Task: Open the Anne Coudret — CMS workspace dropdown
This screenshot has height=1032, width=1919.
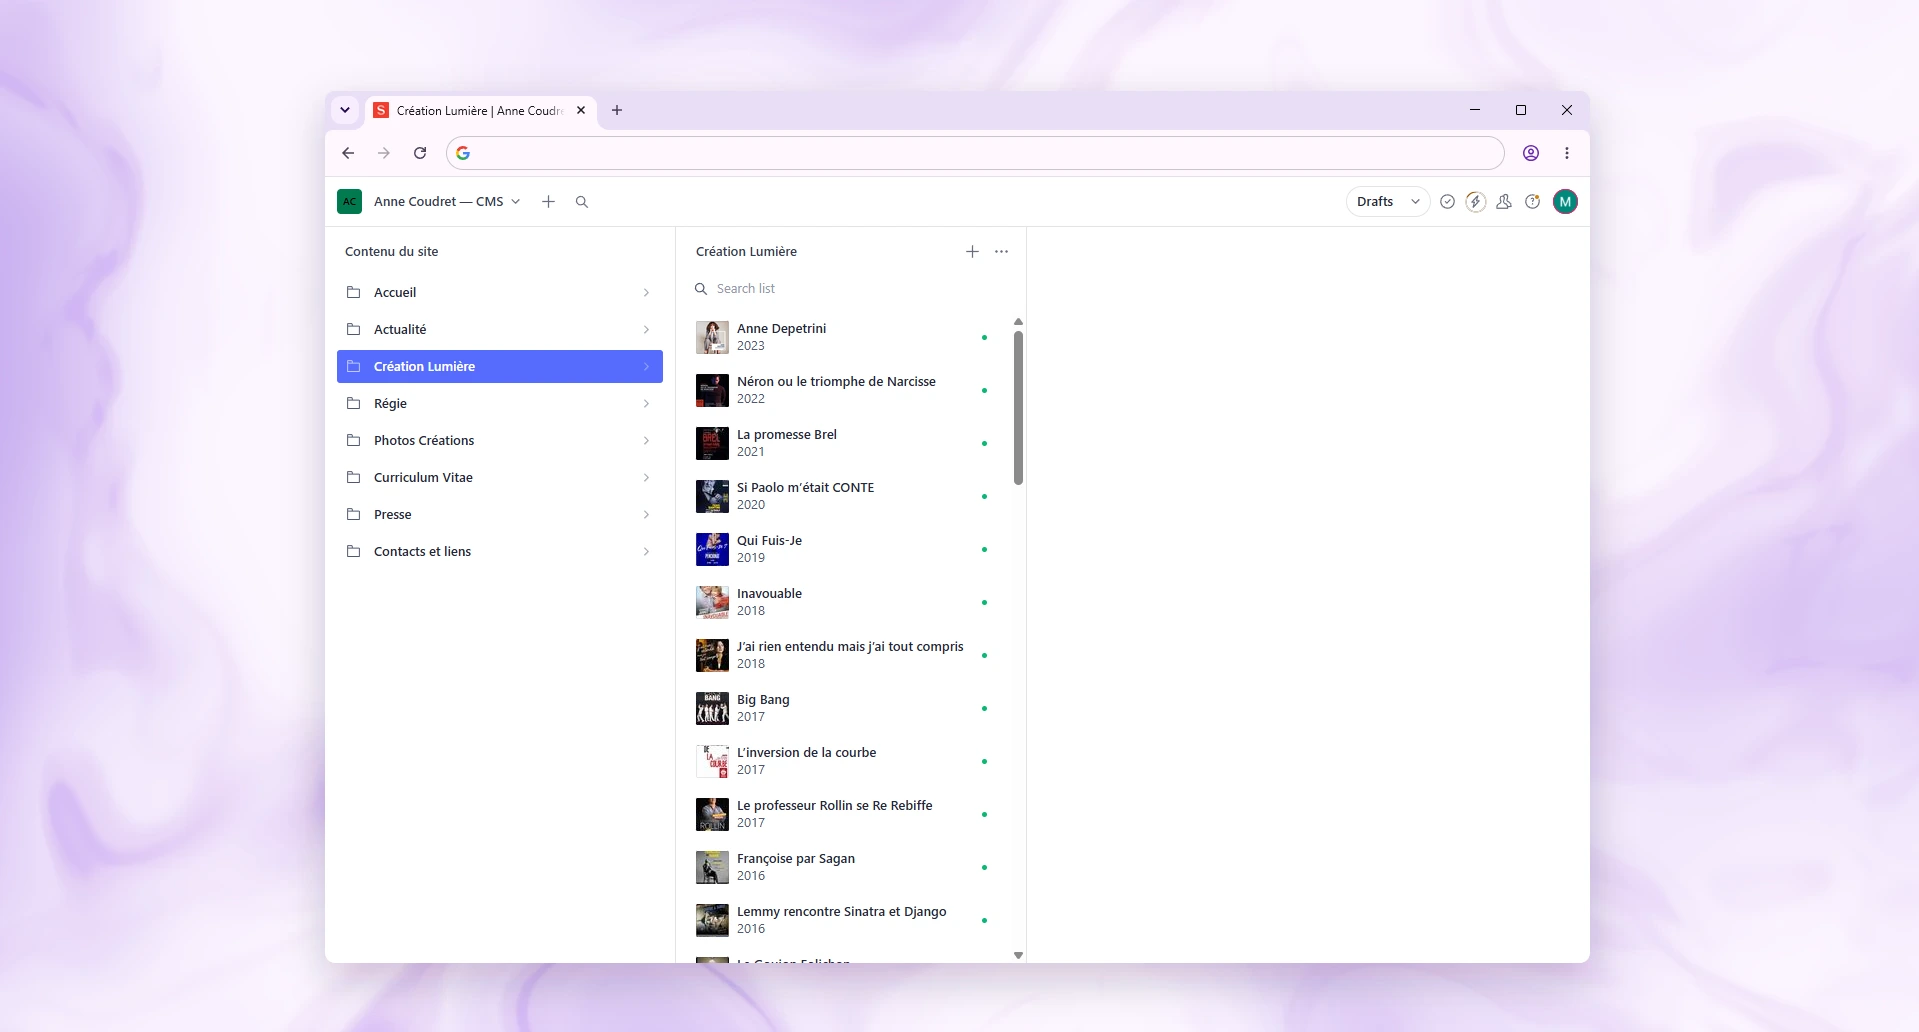Action: (447, 202)
